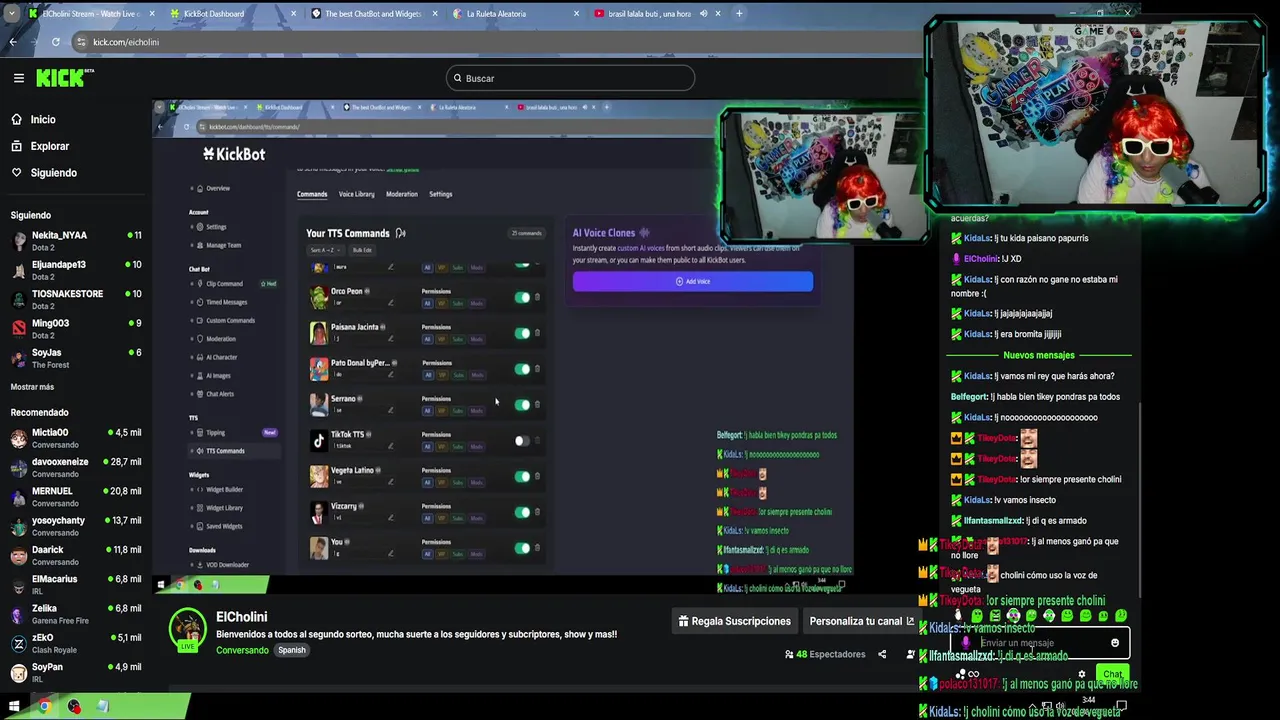Open Eljuandape13 followed channel

pyautogui.click(x=76, y=270)
